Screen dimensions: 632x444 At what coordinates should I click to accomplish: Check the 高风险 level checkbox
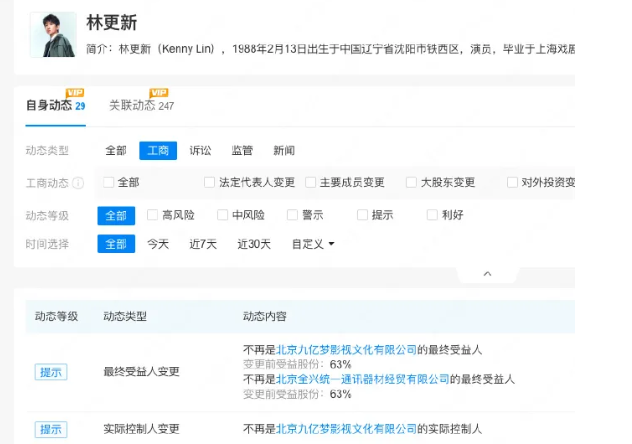point(152,215)
